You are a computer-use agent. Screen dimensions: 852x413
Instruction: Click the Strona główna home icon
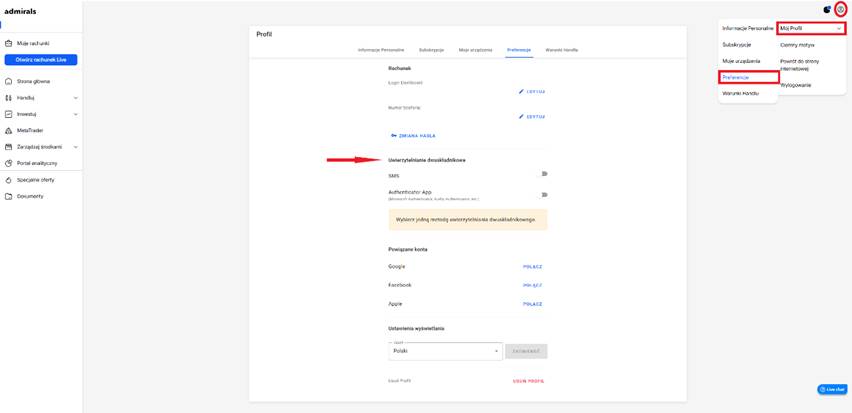point(8,82)
